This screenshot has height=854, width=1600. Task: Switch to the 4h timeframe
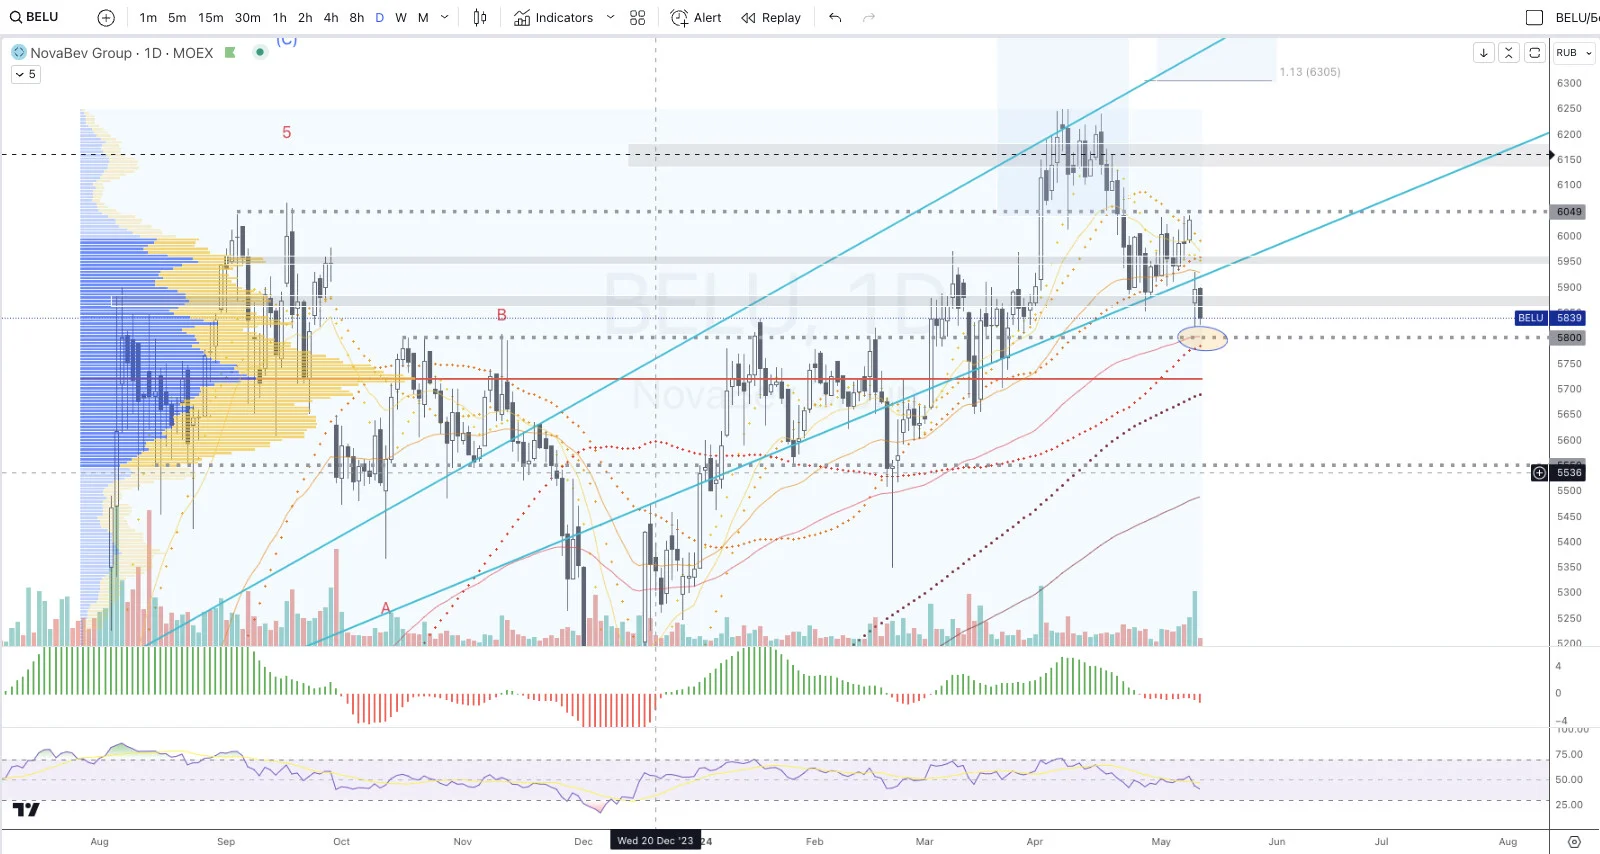pyautogui.click(x=331, y=17)
